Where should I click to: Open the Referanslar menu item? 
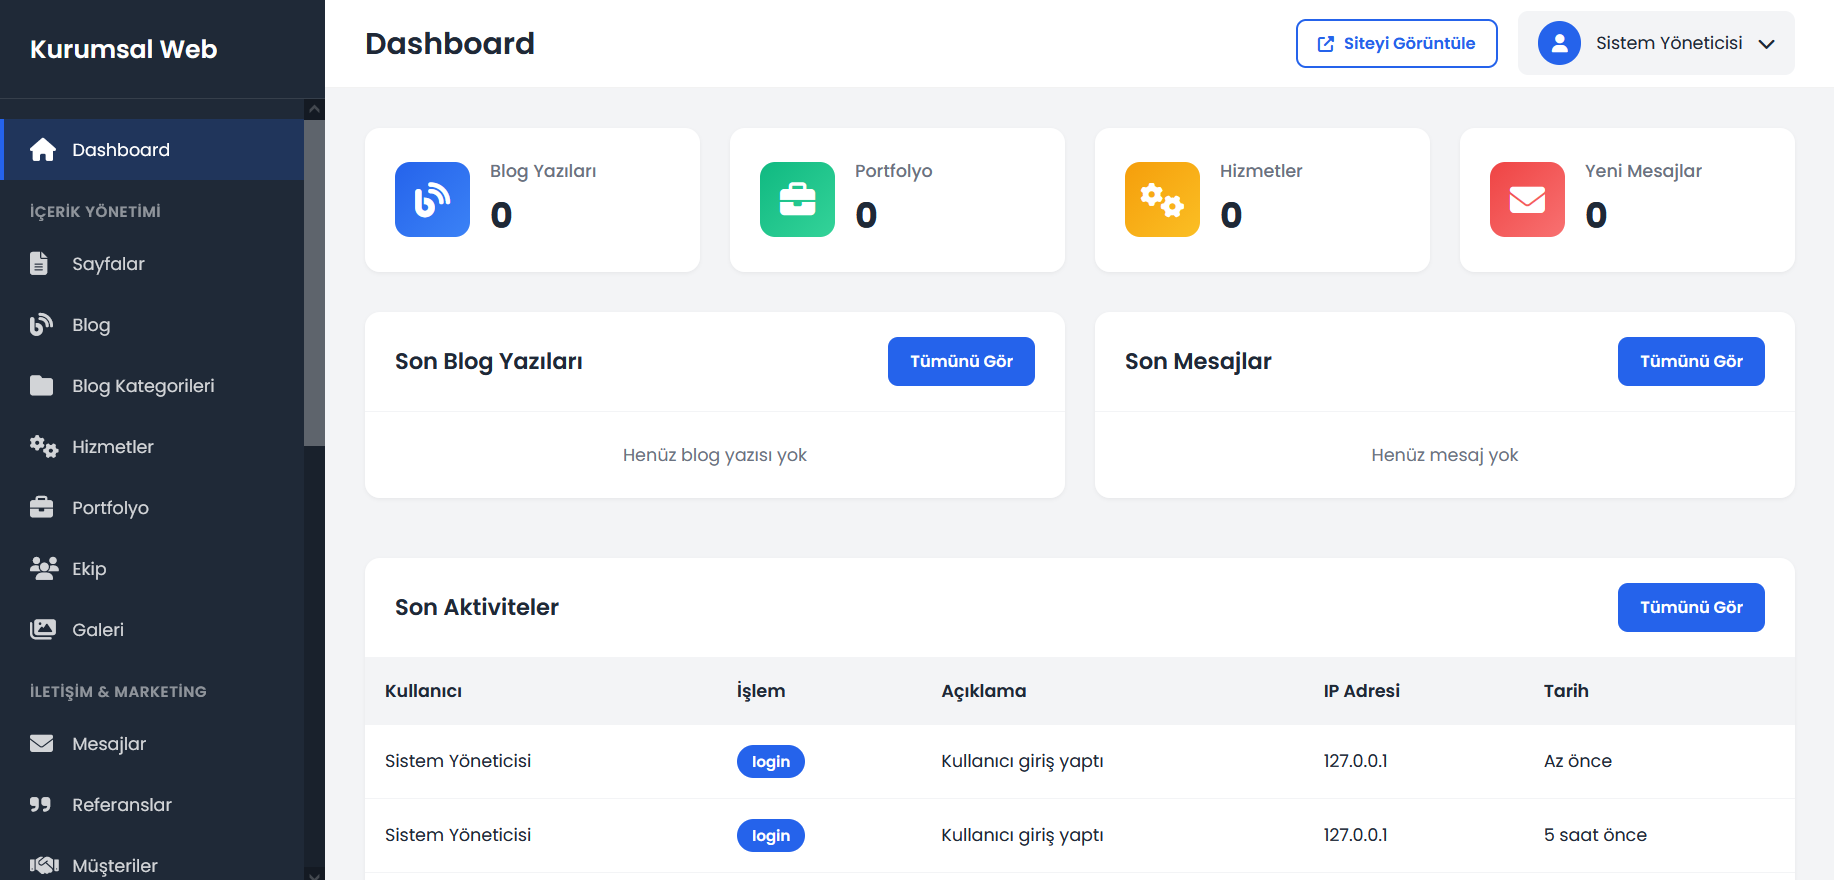tap(152, 805)
